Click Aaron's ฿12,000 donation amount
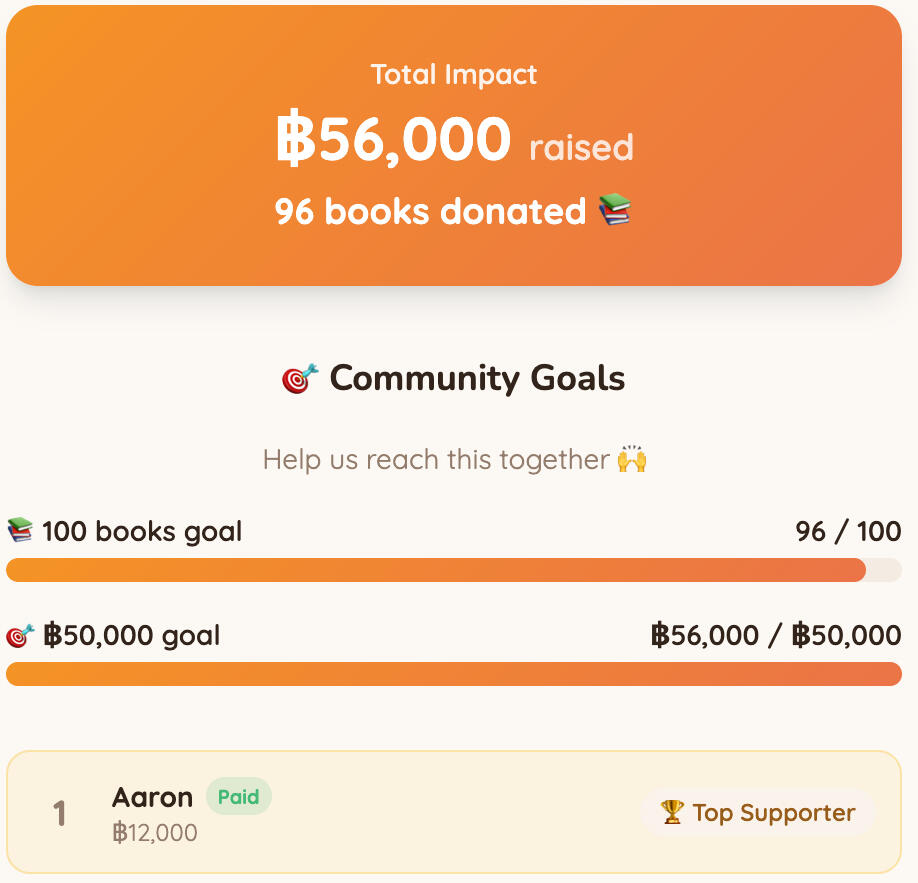This screenshot has width=918, height=883. pyautogui.click(x=155, y=833)
